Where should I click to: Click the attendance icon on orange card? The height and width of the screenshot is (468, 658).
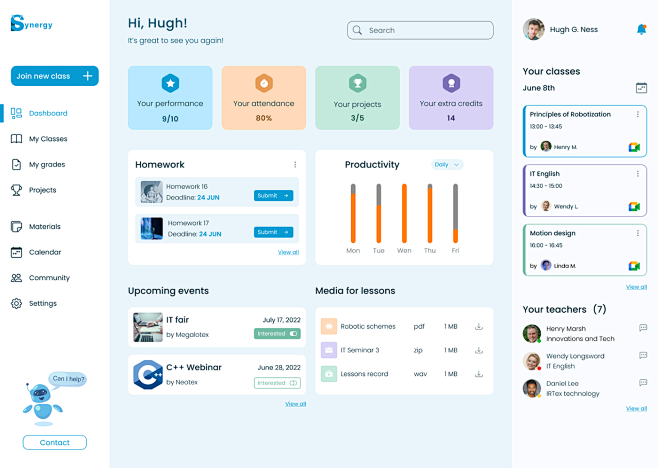point(264,83)
